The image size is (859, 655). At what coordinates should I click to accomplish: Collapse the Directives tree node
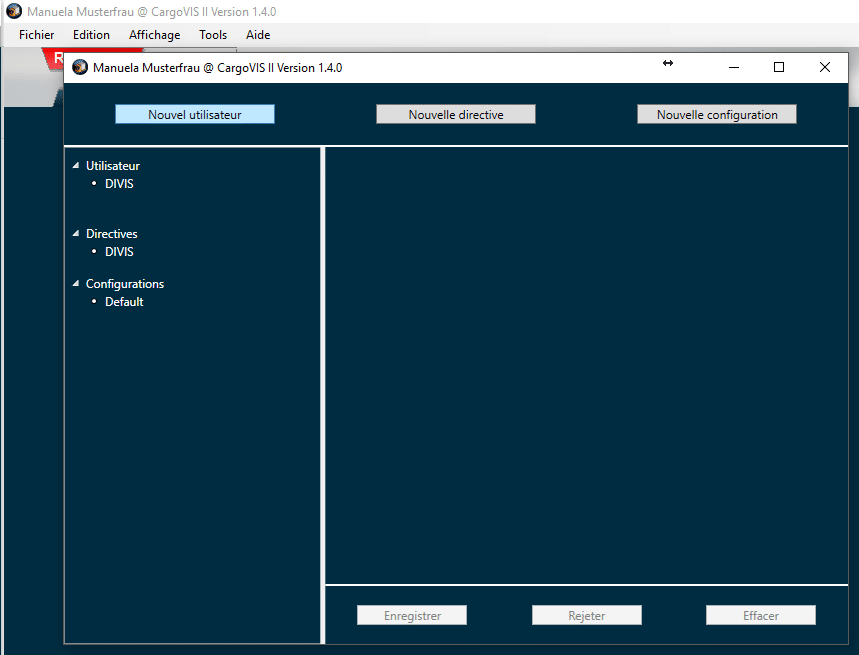(76, 233)
